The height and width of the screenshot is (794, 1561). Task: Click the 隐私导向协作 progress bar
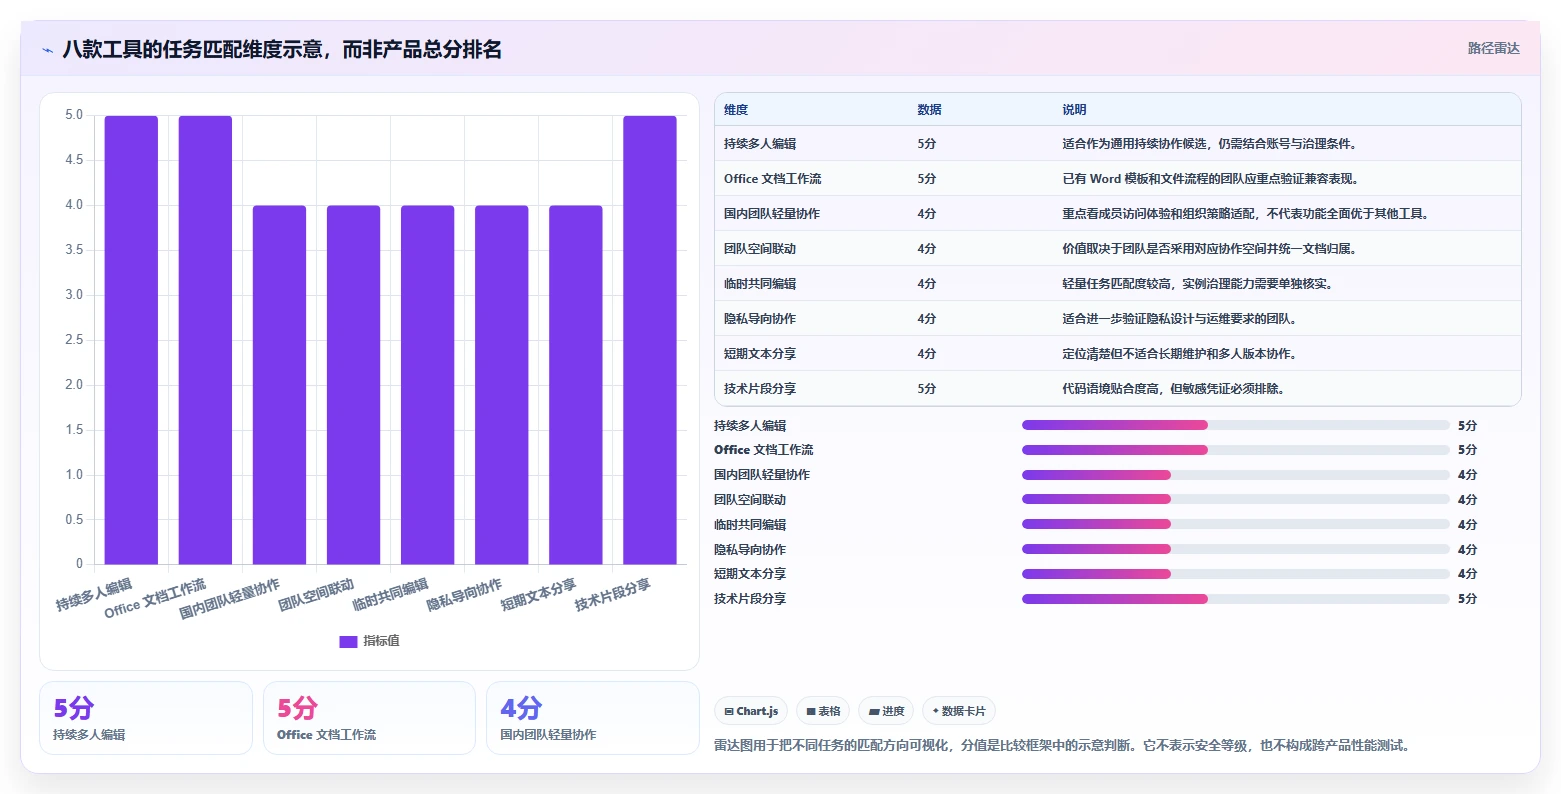pyautogui.click(x=1235, y=549)
